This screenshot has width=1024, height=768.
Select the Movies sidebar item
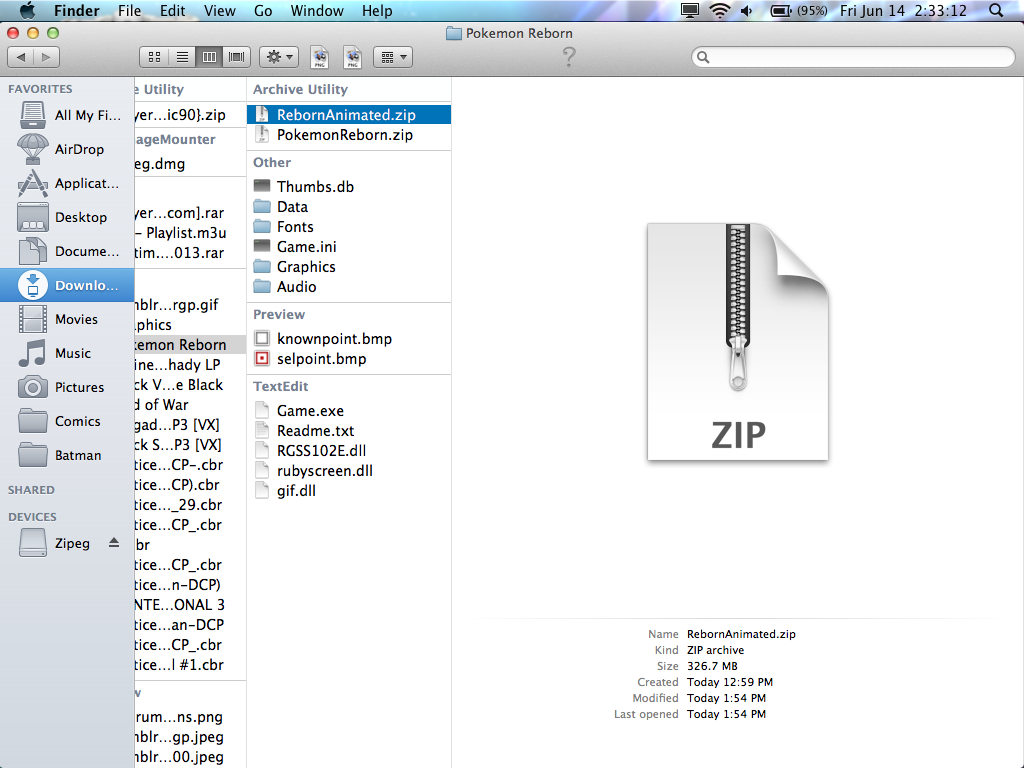(76, 319)
